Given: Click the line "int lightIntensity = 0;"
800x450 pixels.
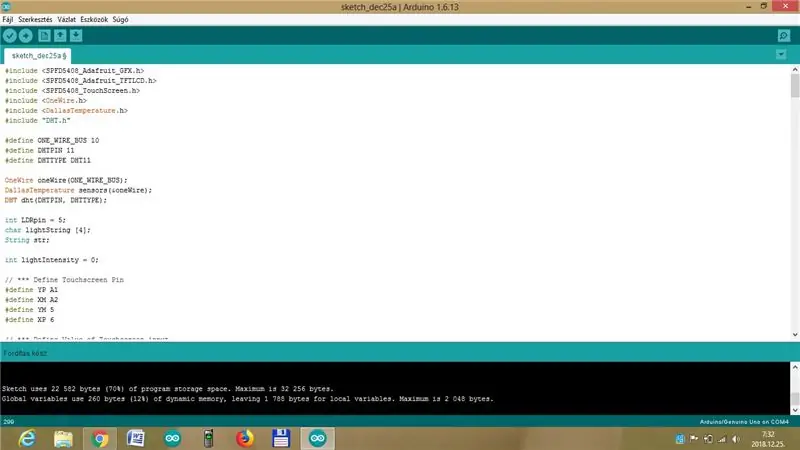Looking at the screenshot, I should point(52,260).
